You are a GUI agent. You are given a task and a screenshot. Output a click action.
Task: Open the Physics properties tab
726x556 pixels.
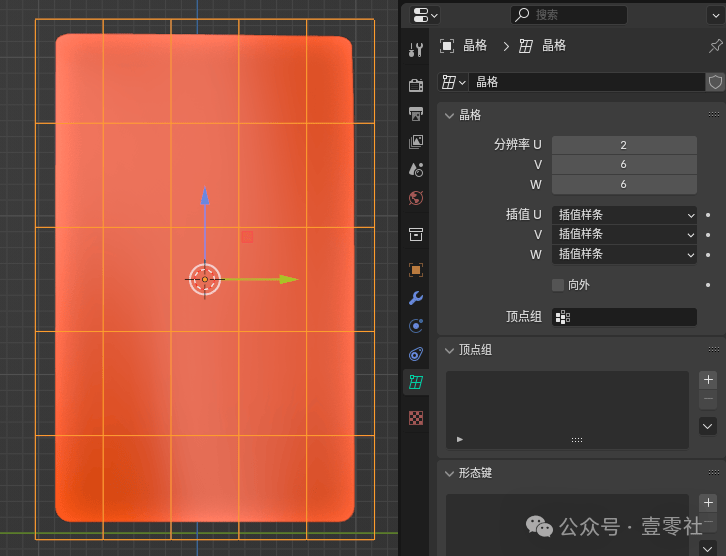(x=416, y=326)
